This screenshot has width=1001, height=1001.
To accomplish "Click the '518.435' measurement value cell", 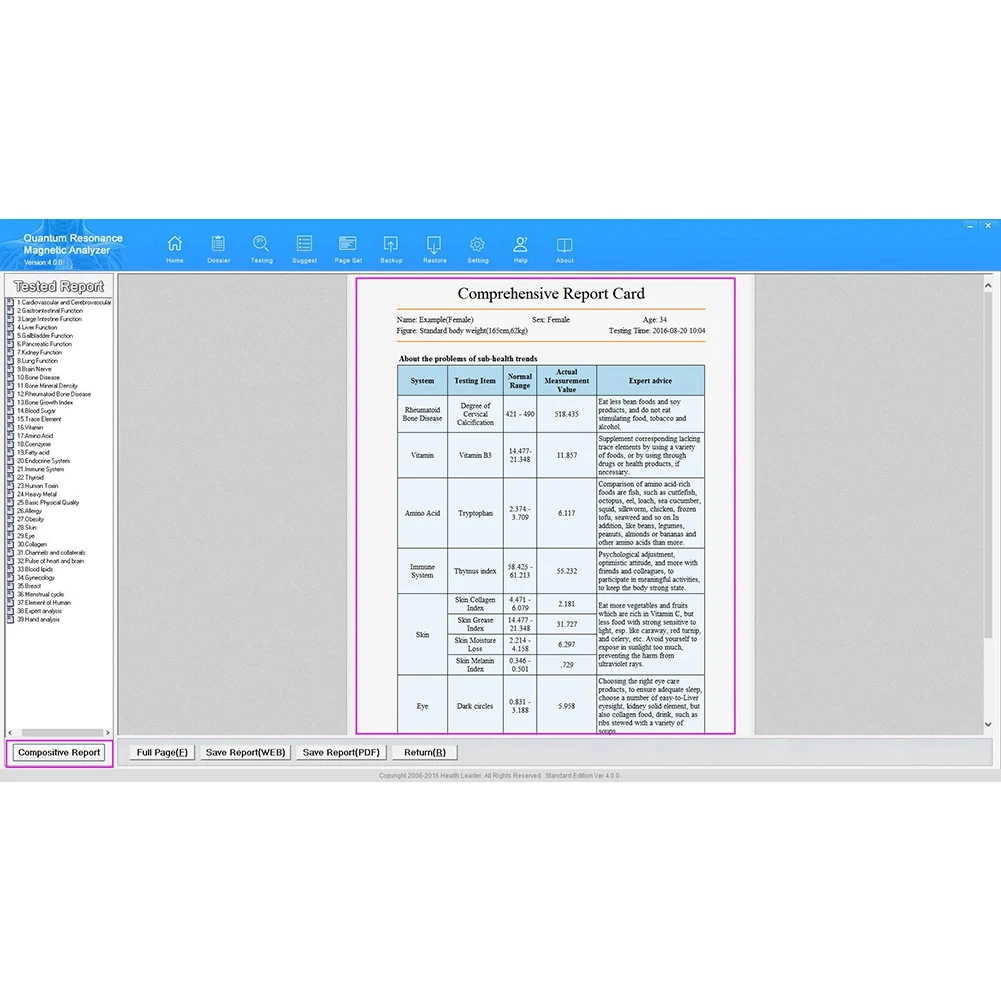I will 566,414.
